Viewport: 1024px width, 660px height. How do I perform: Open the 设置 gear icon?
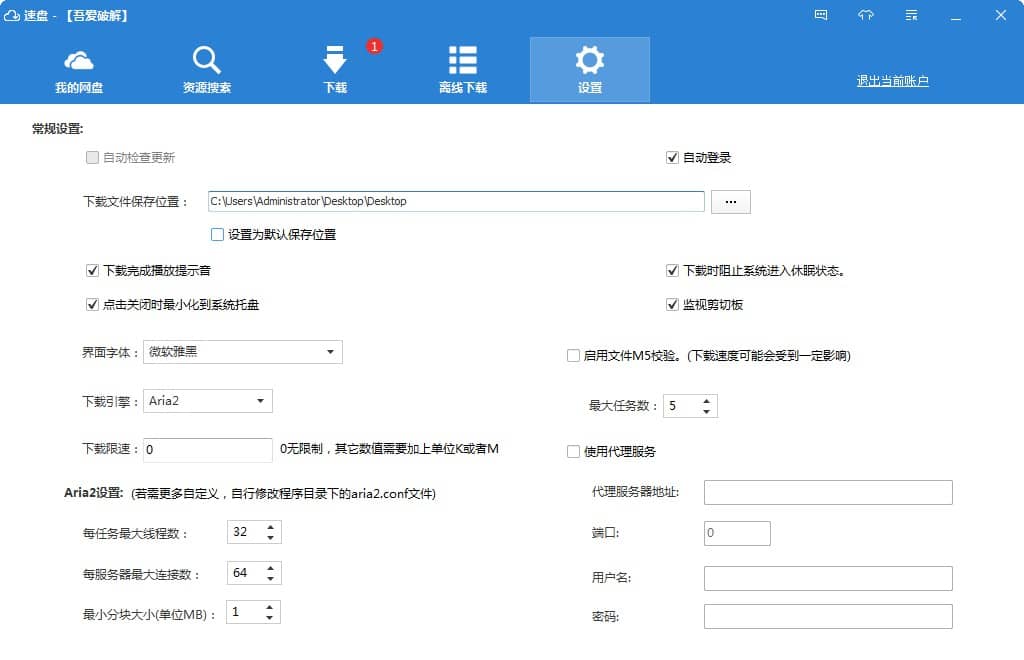point(590,60)
